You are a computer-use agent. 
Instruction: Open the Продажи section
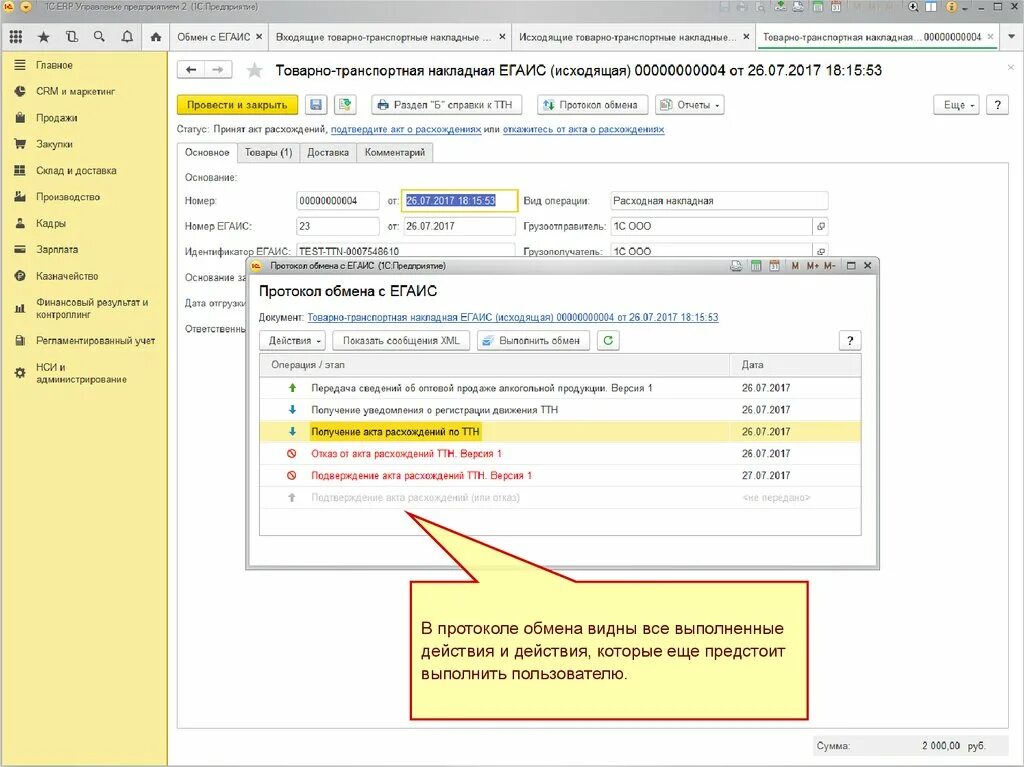pos(57,118)
